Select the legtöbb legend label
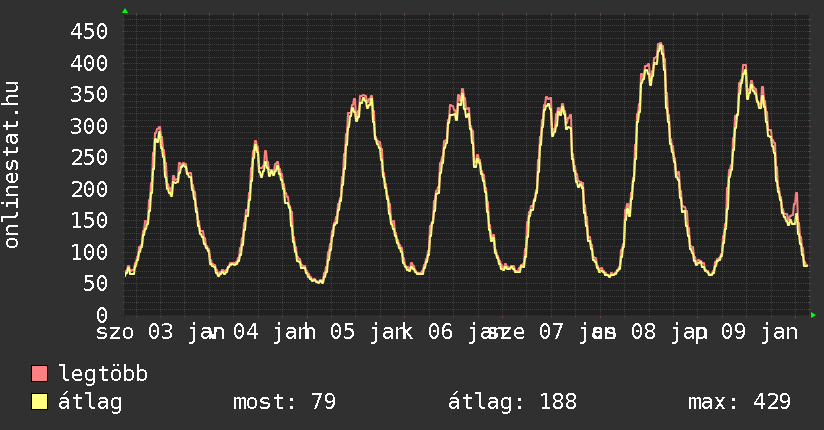The image size is (824, 430). [x=103, y=375]
